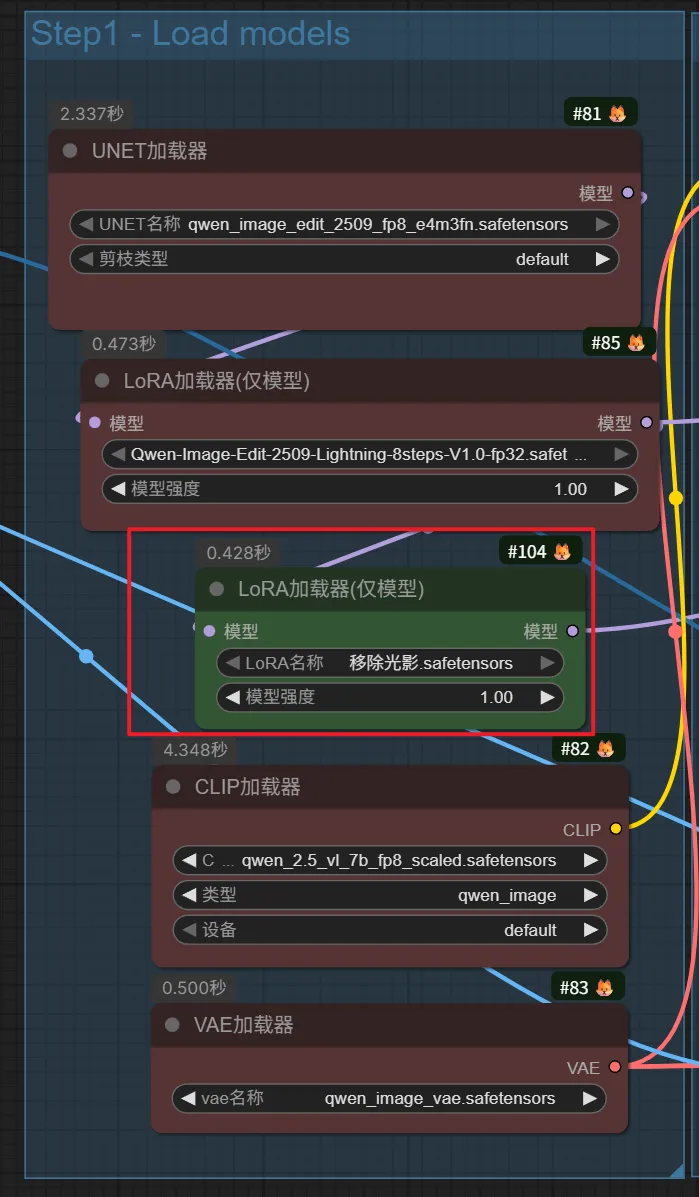Click left arrow of qwen_2.5_vl_7b_fp8_scaled field
This screenshot has height=1197, width=699.
click(x=188, y=860)
